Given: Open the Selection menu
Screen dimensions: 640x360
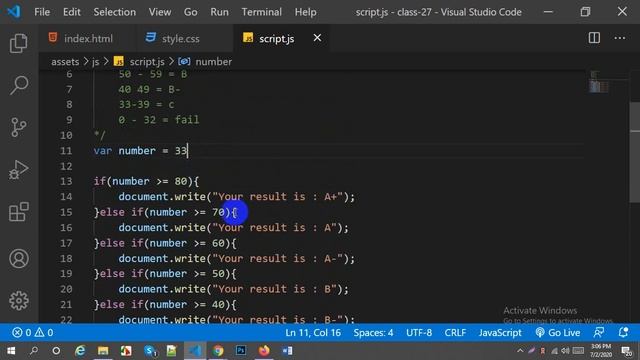Looking at the screenshot, I should (115, 12).
